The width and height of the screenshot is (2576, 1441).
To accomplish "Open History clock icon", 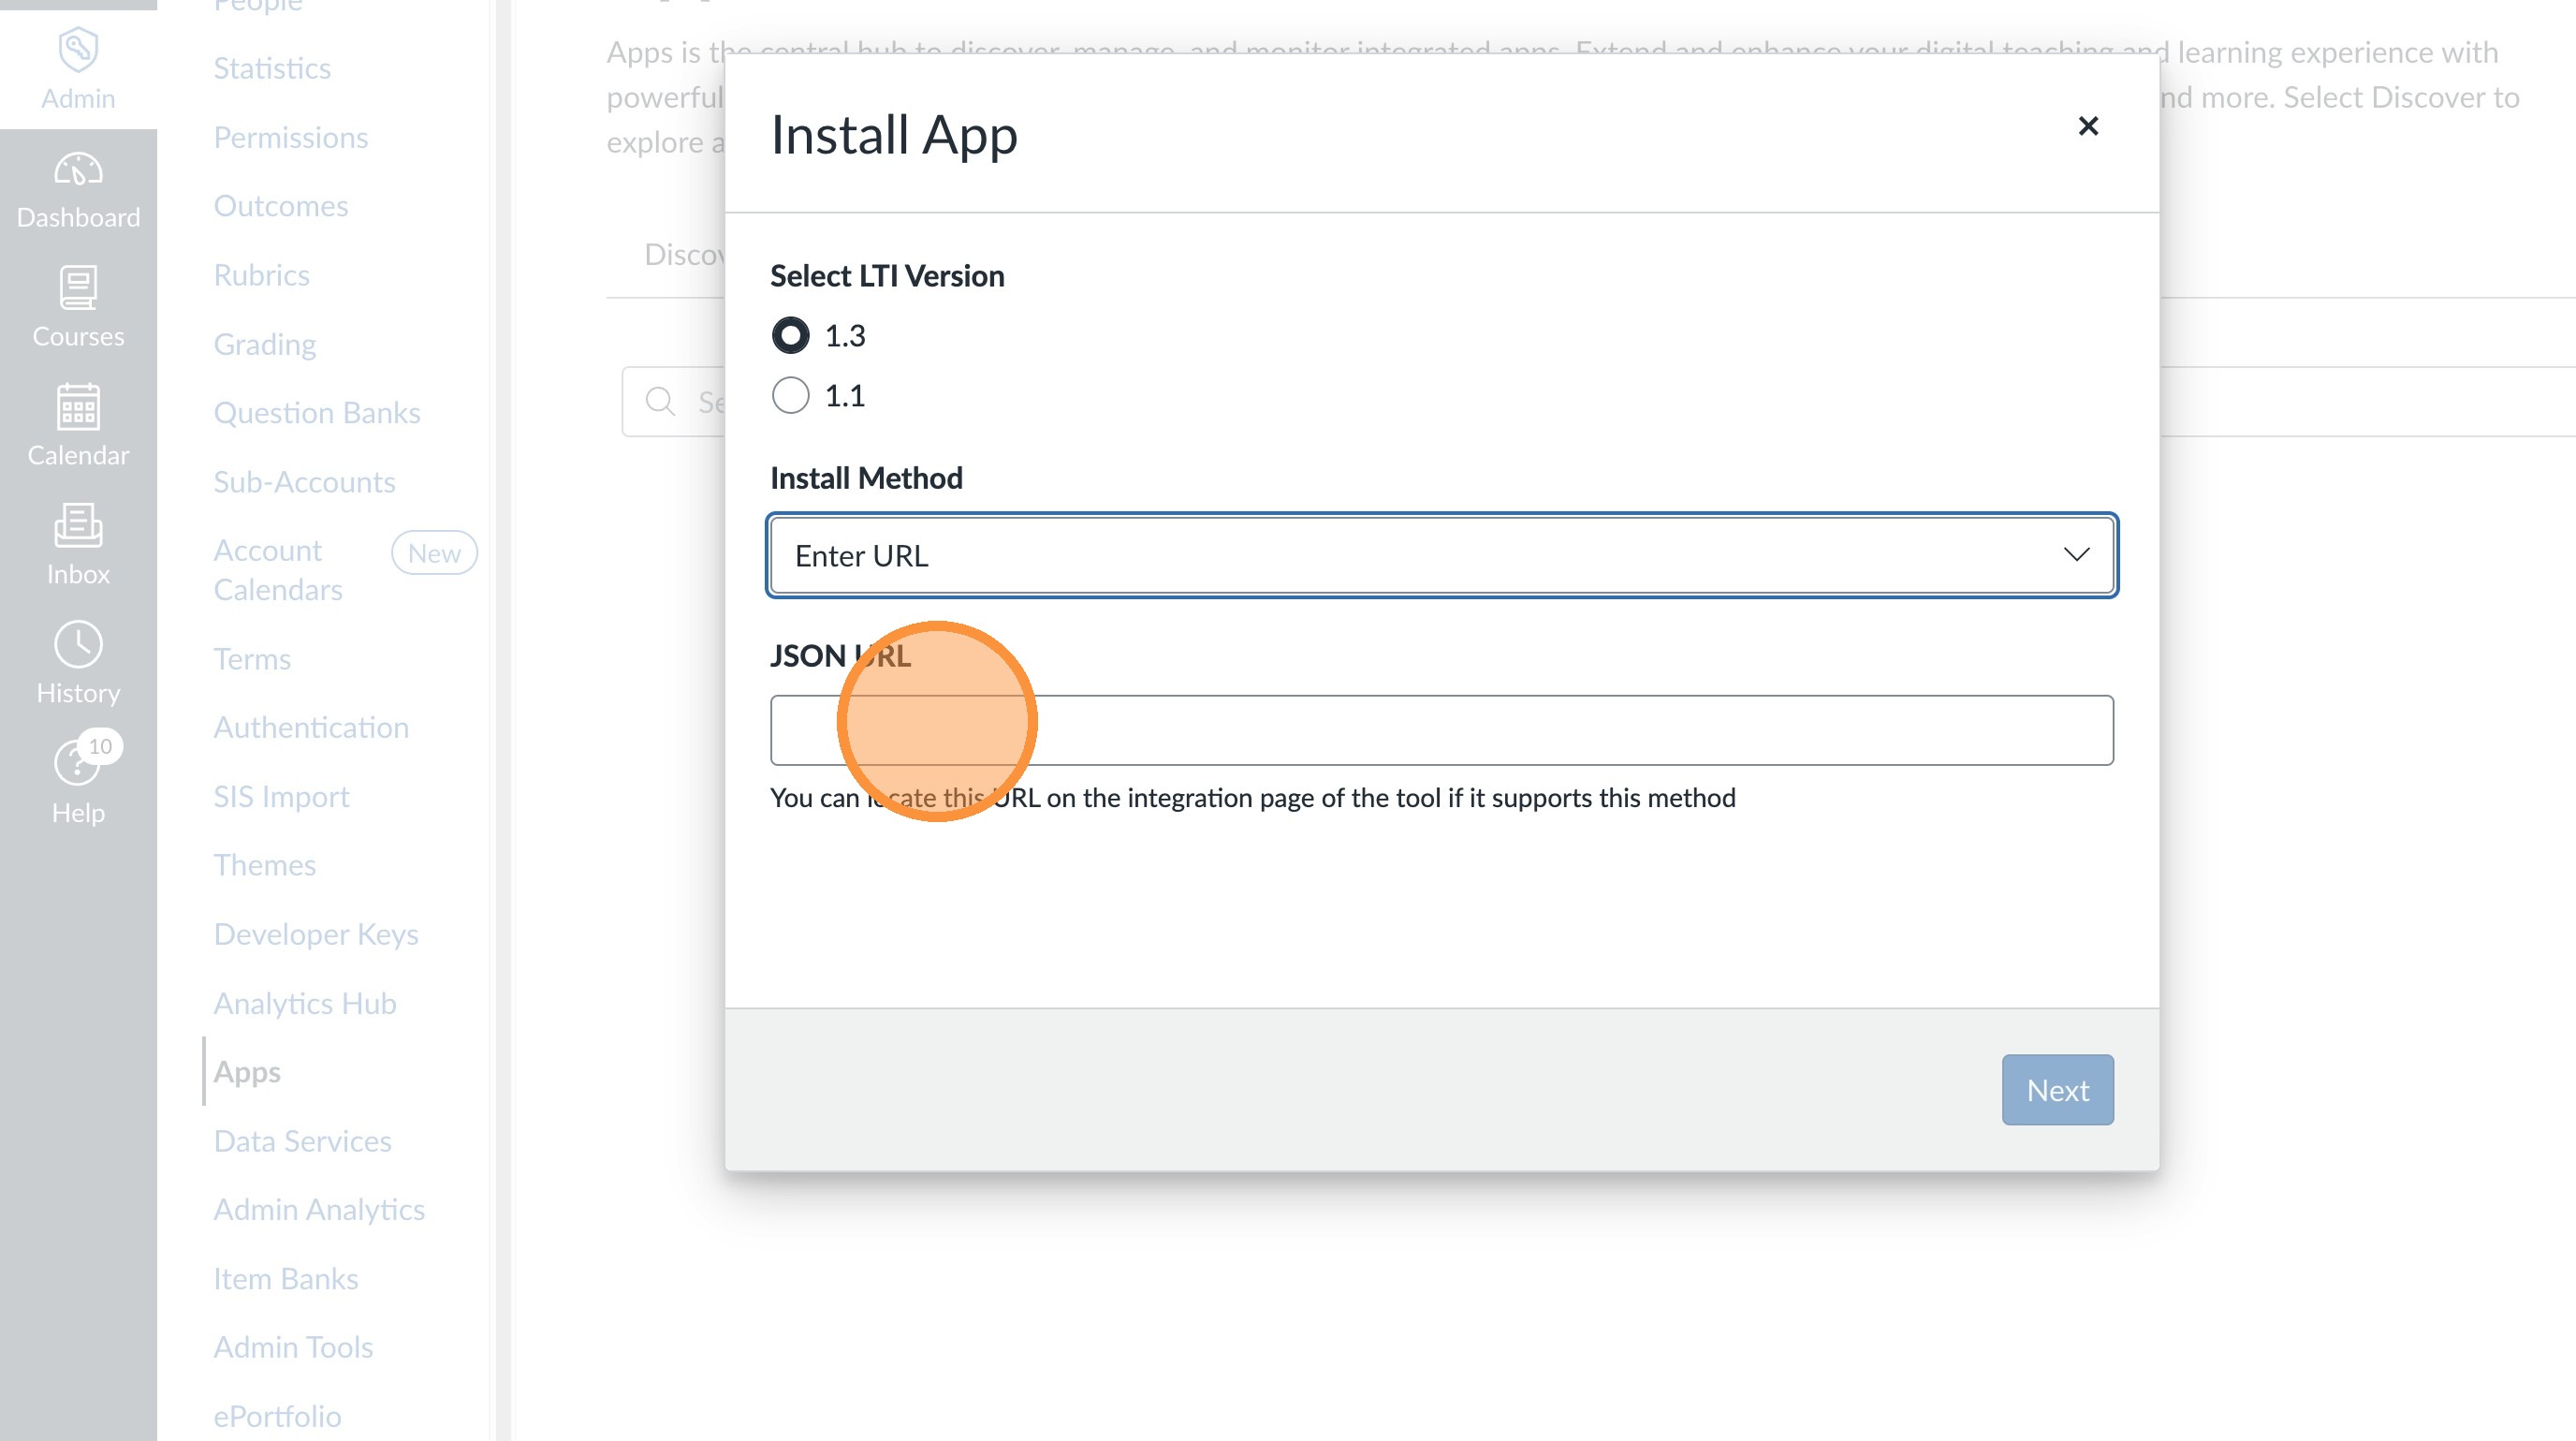I will click(x=78, y=645).
